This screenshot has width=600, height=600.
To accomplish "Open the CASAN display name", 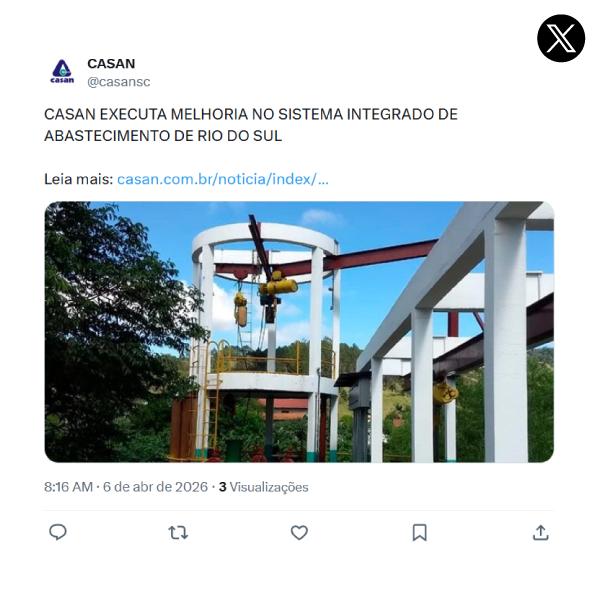I will coord(111,64).
